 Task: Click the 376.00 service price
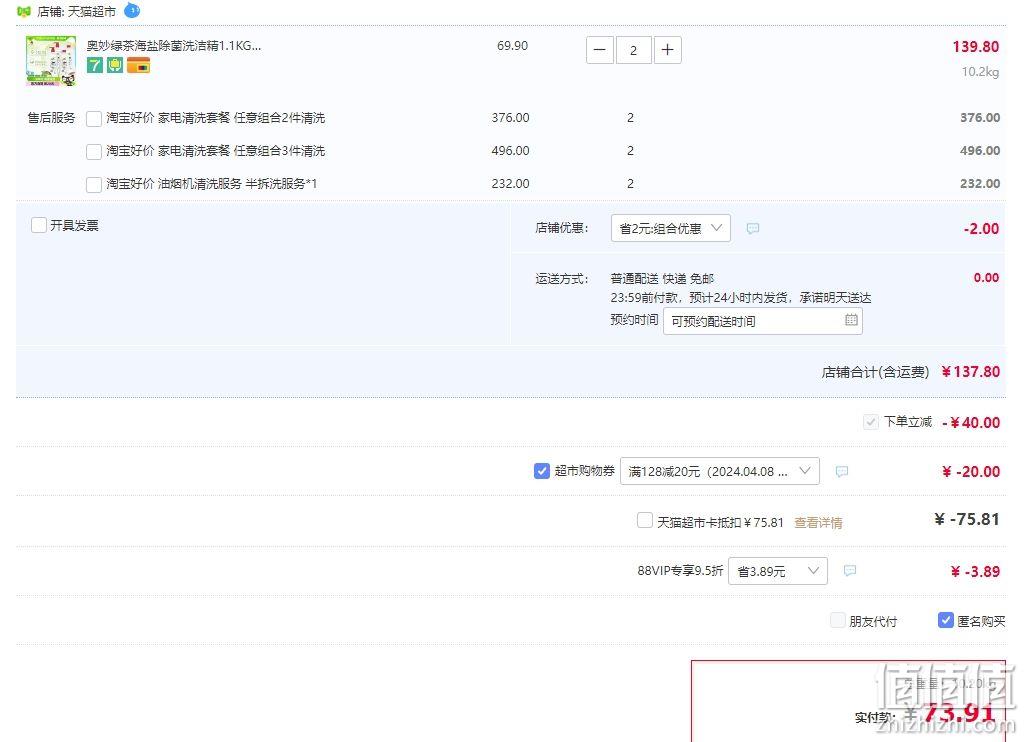511,118
